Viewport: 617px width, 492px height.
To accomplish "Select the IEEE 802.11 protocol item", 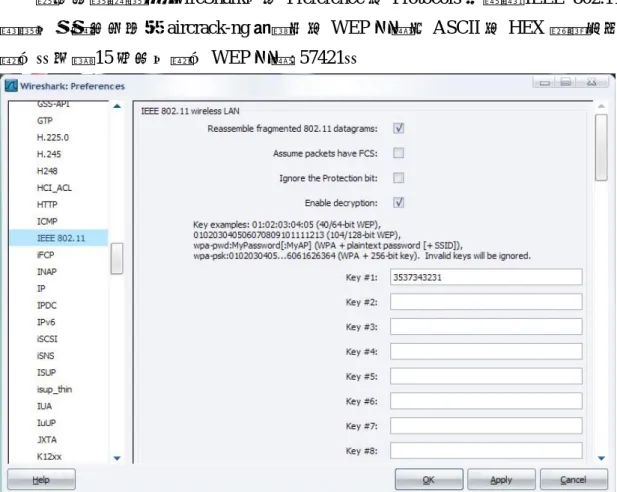I will [59, 238].
